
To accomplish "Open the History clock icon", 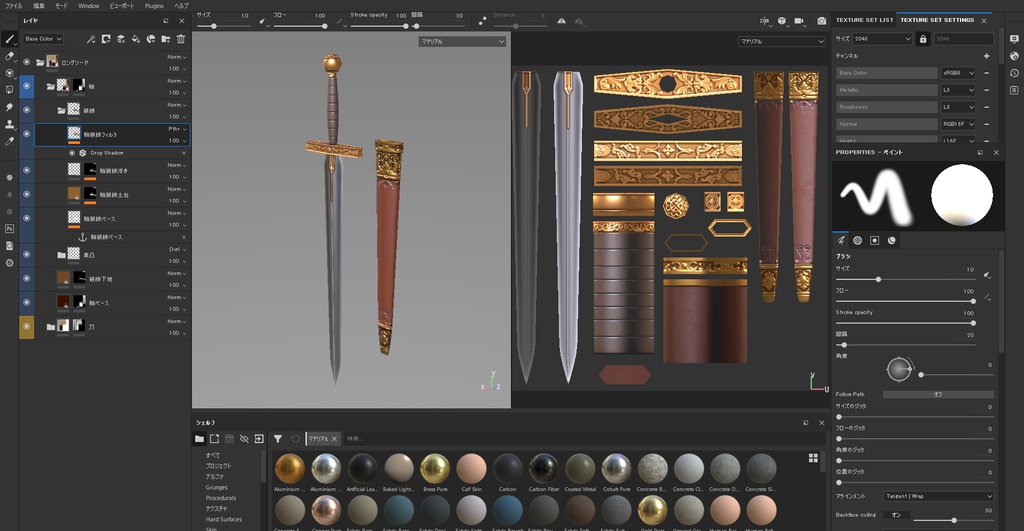I will 1014,73.
